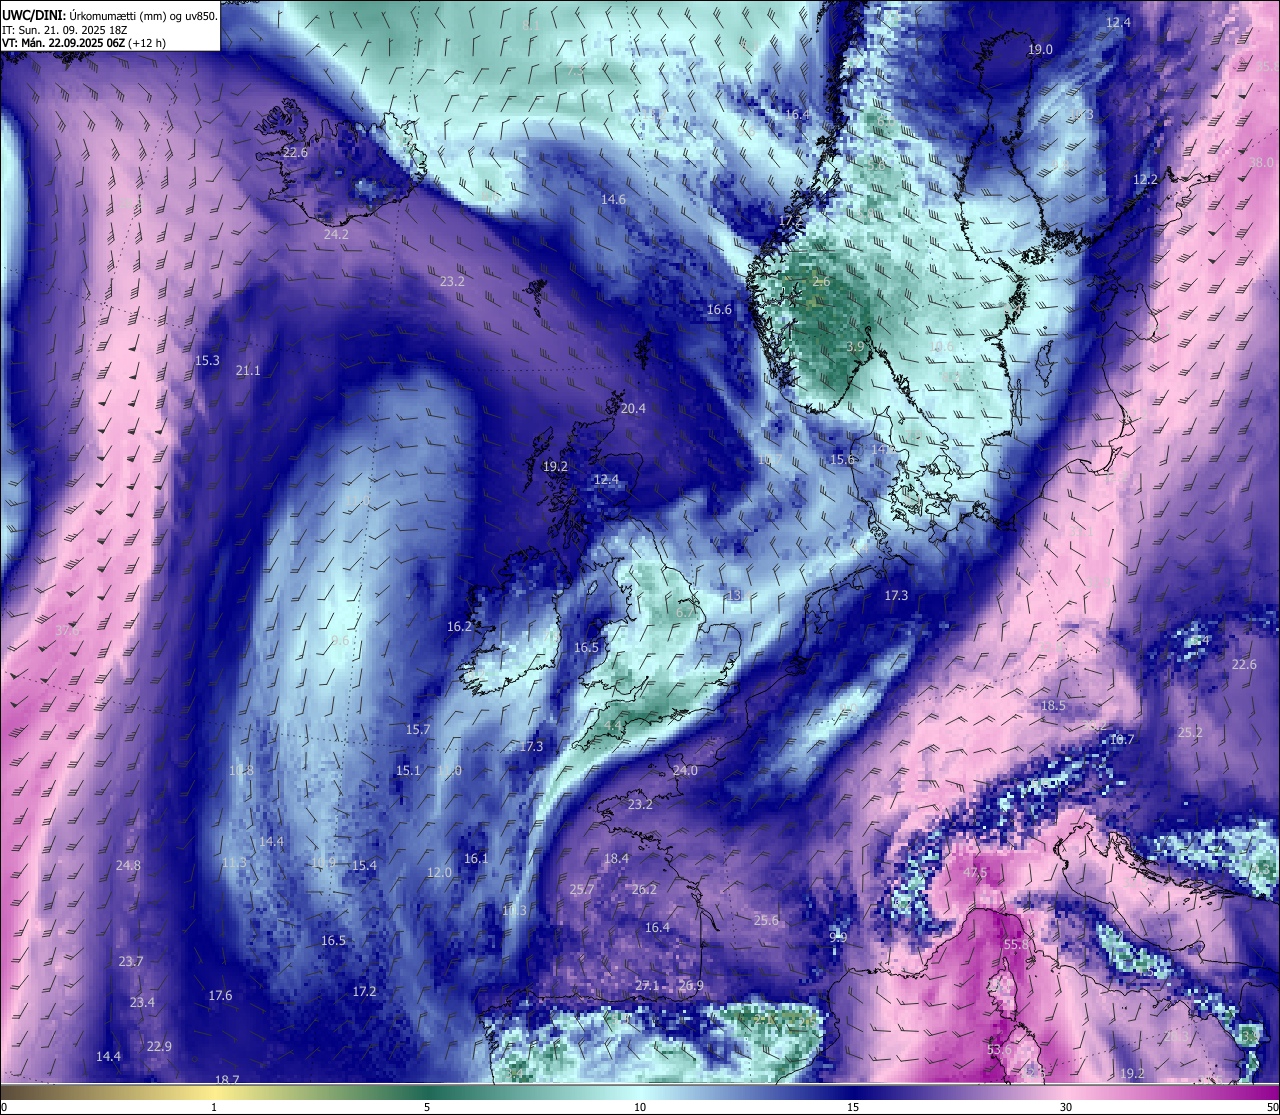Click the 18.4 value label
The height and width of the screenshot is (1115, 1280).
point(616,858)
